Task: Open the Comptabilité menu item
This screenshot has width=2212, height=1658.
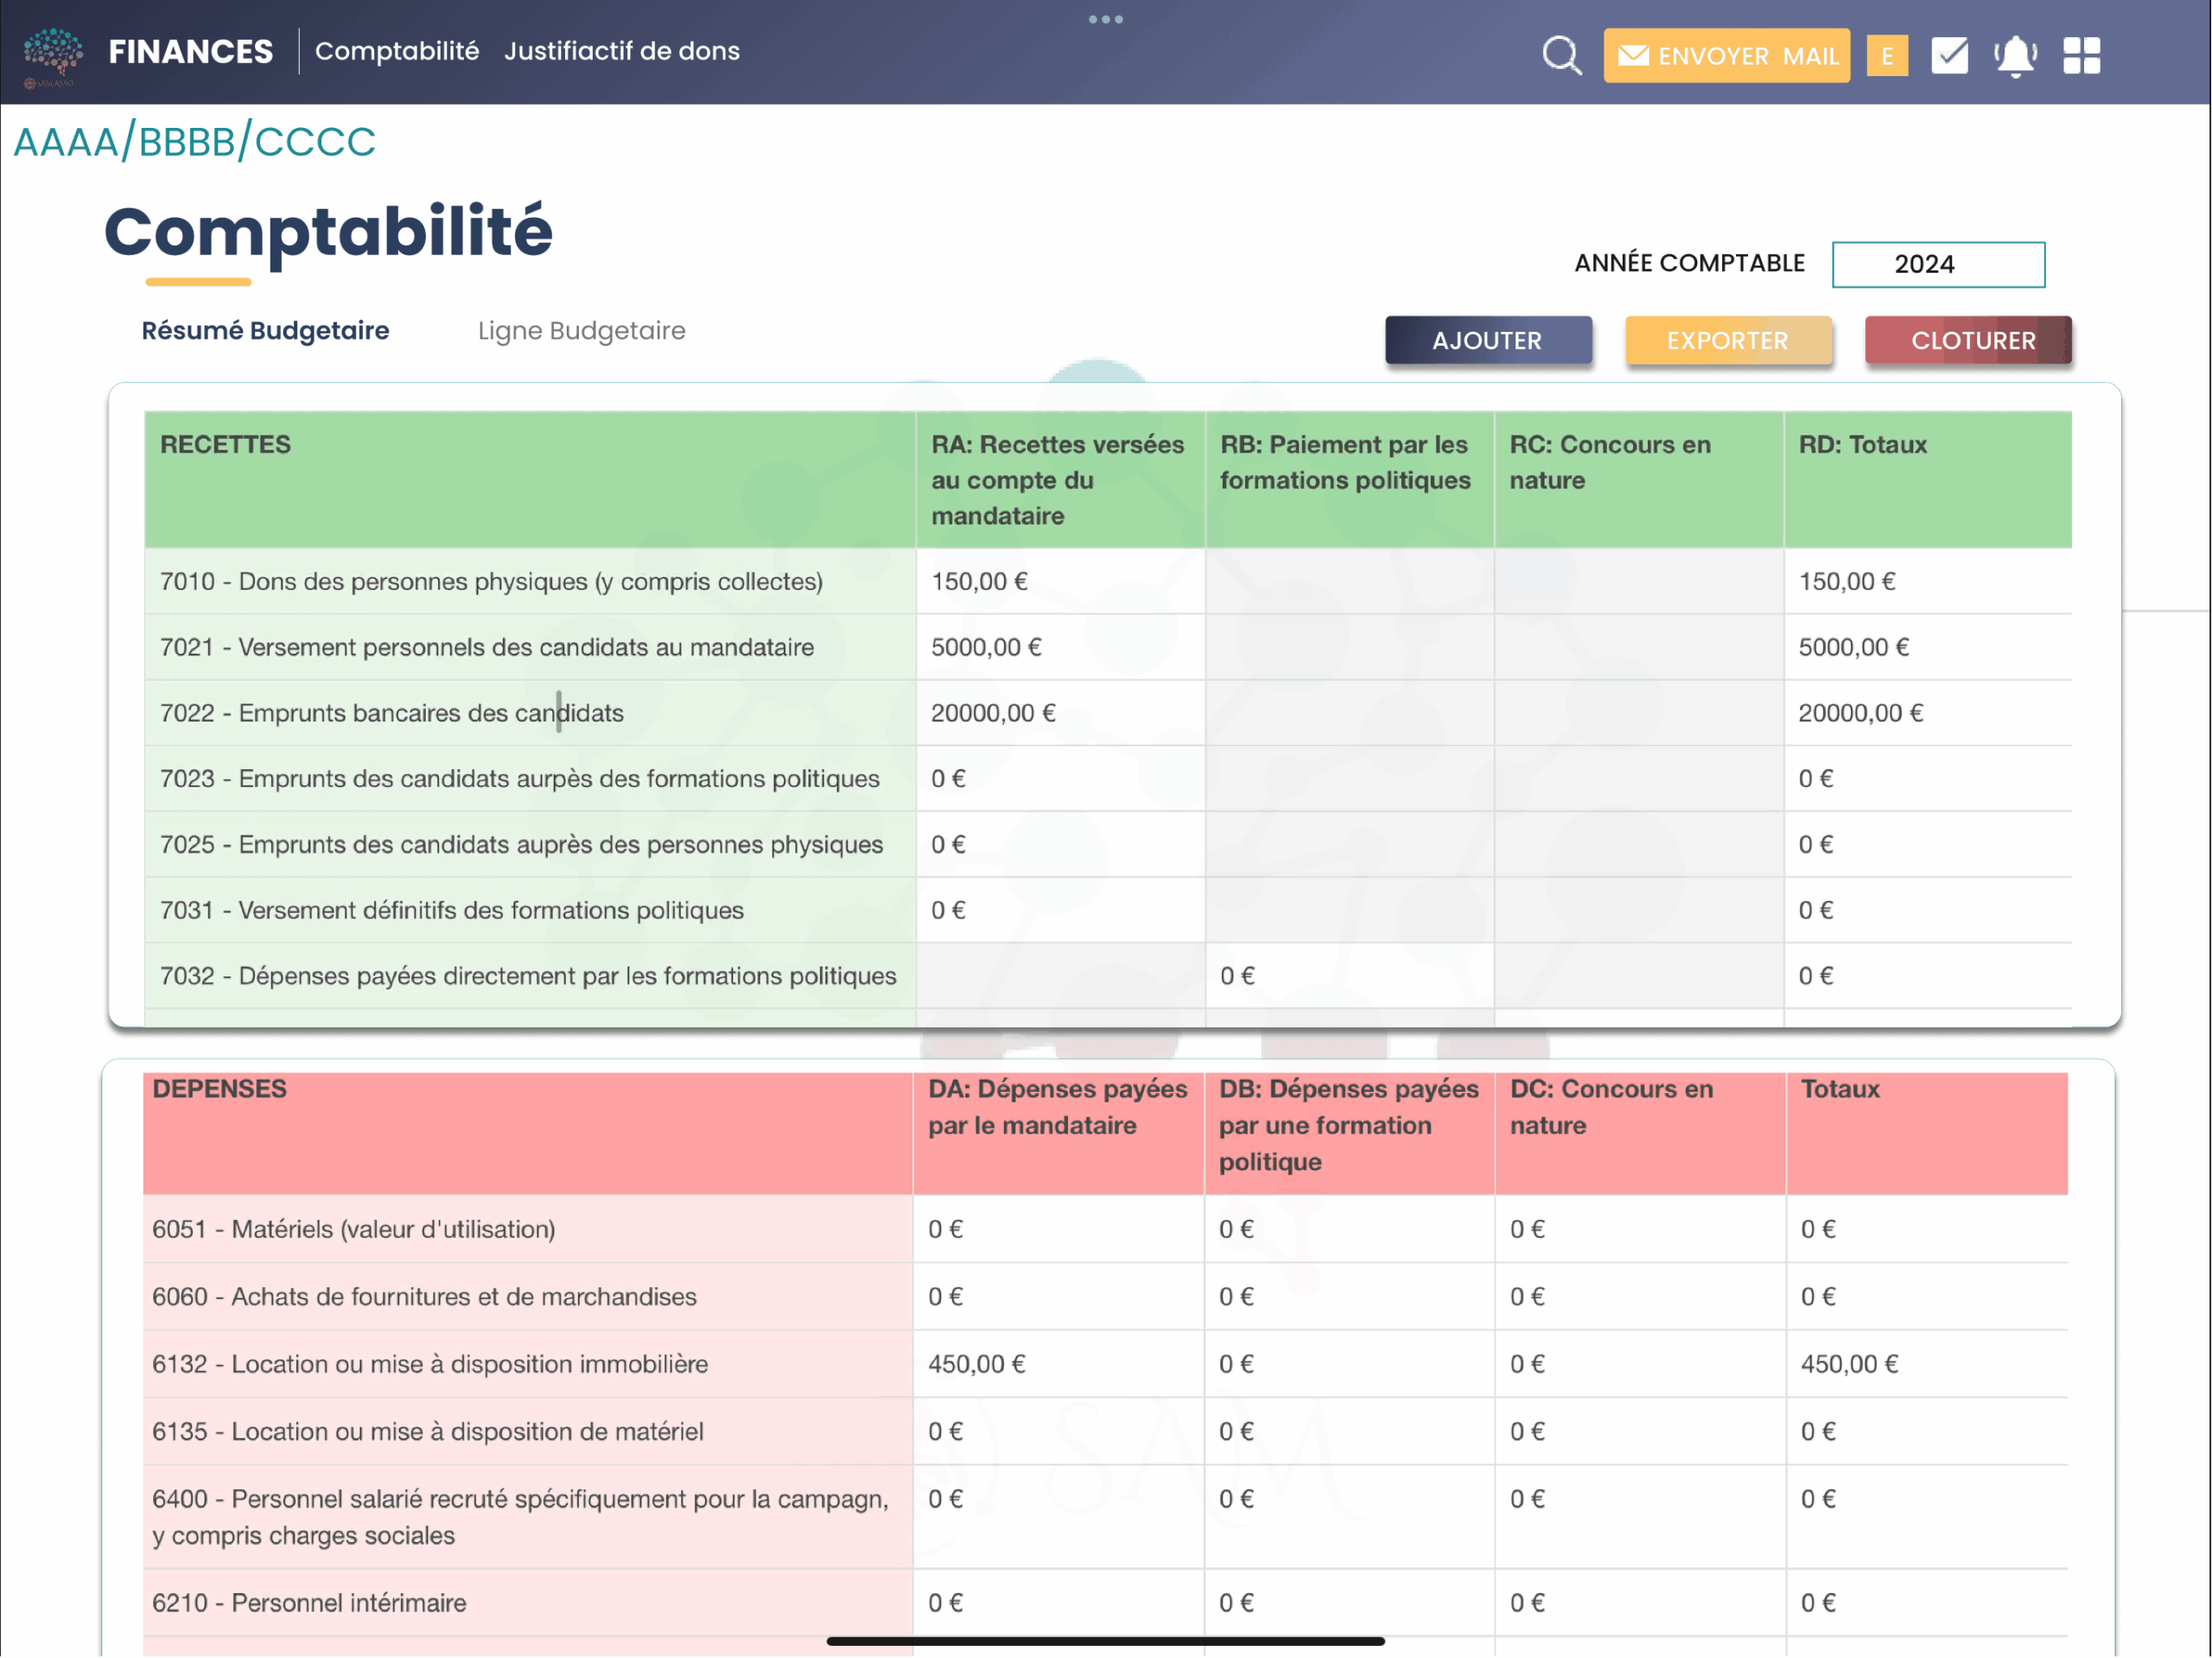Action: click(397, 51)
